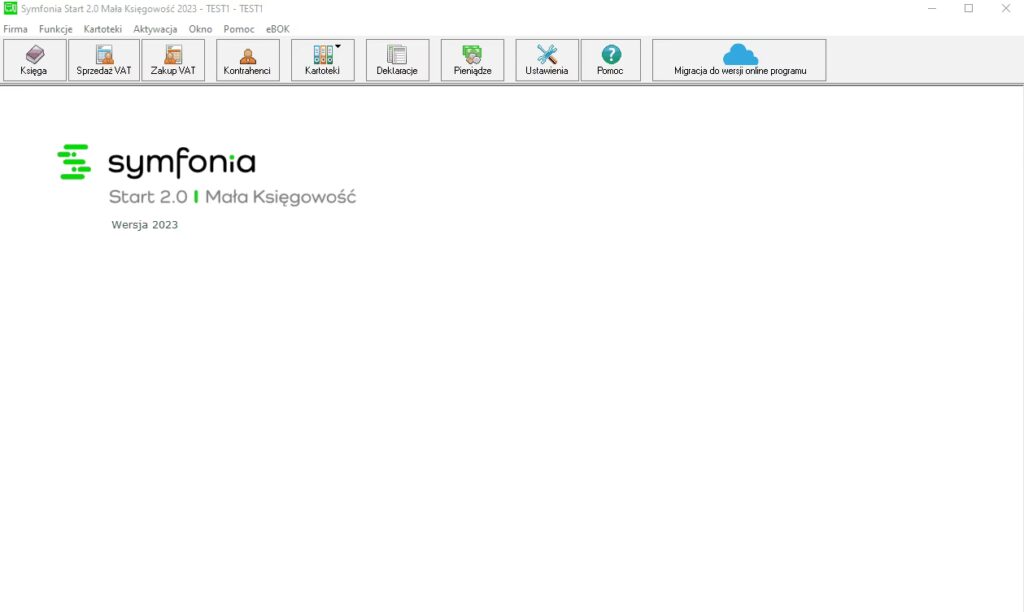
Task: Open the Deklaracje declarations icon
Action: pos(397,55)
